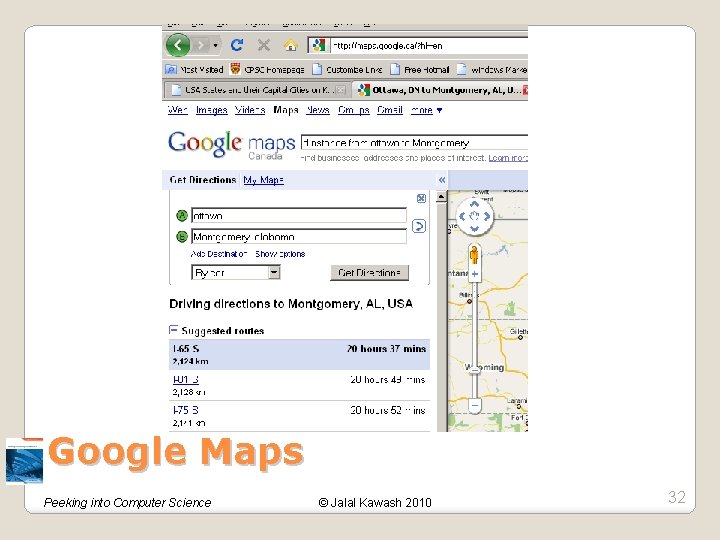Expand the more dropdown in Google nav
The height and width of the screenshot is (540, 720).
click(x=426, y=110)
